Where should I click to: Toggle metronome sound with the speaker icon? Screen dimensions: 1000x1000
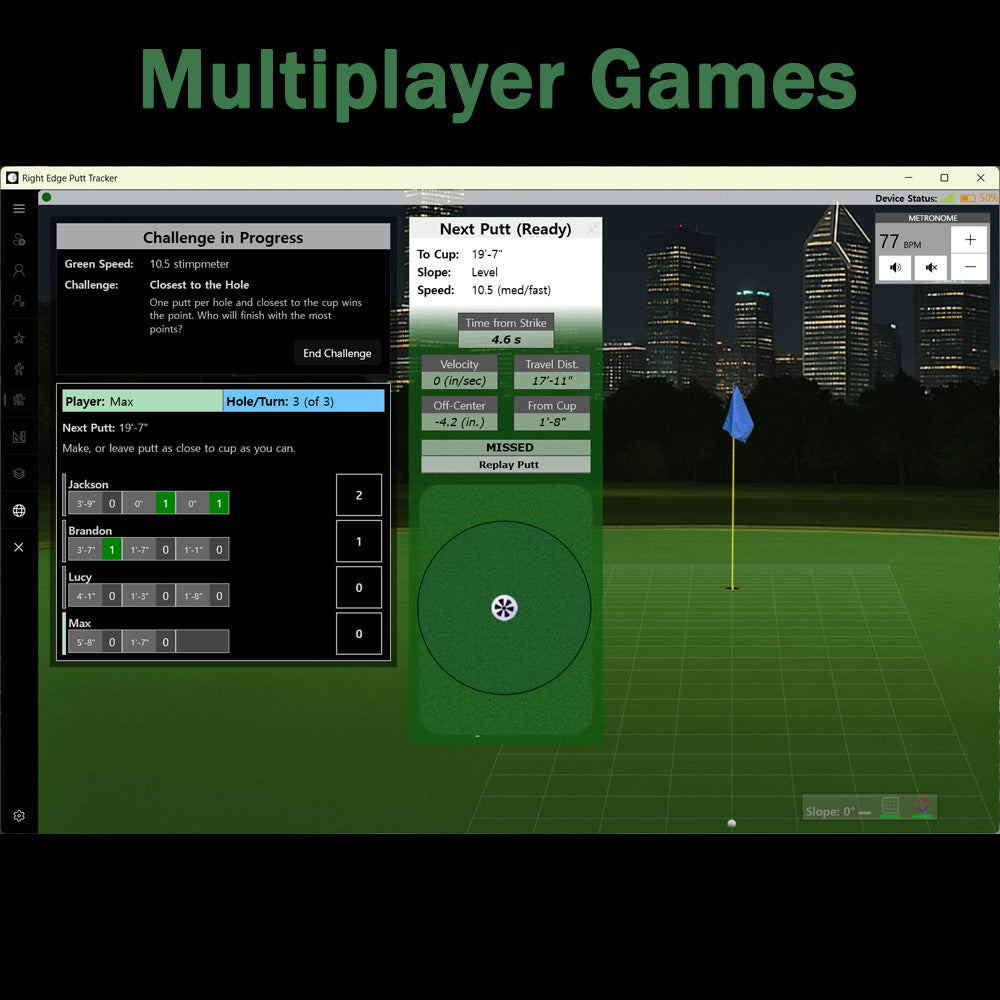click(x=895, y=267)
